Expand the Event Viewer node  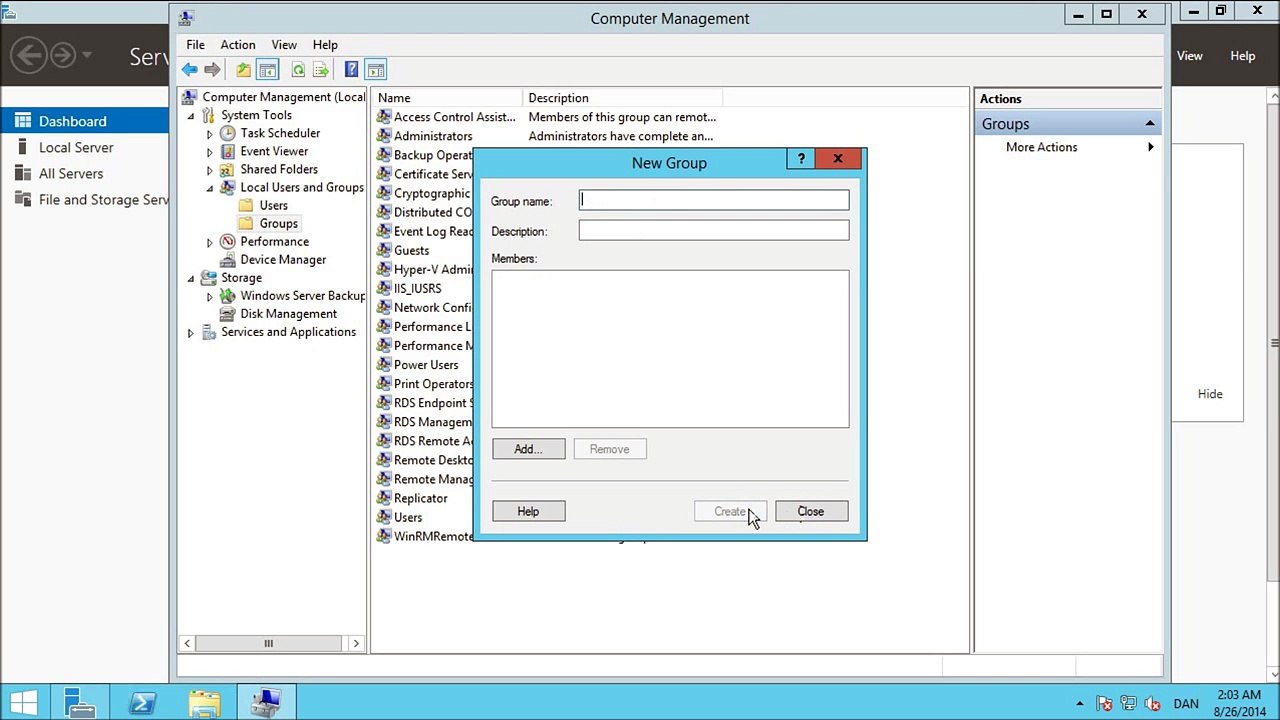click(x=210, y=152)
